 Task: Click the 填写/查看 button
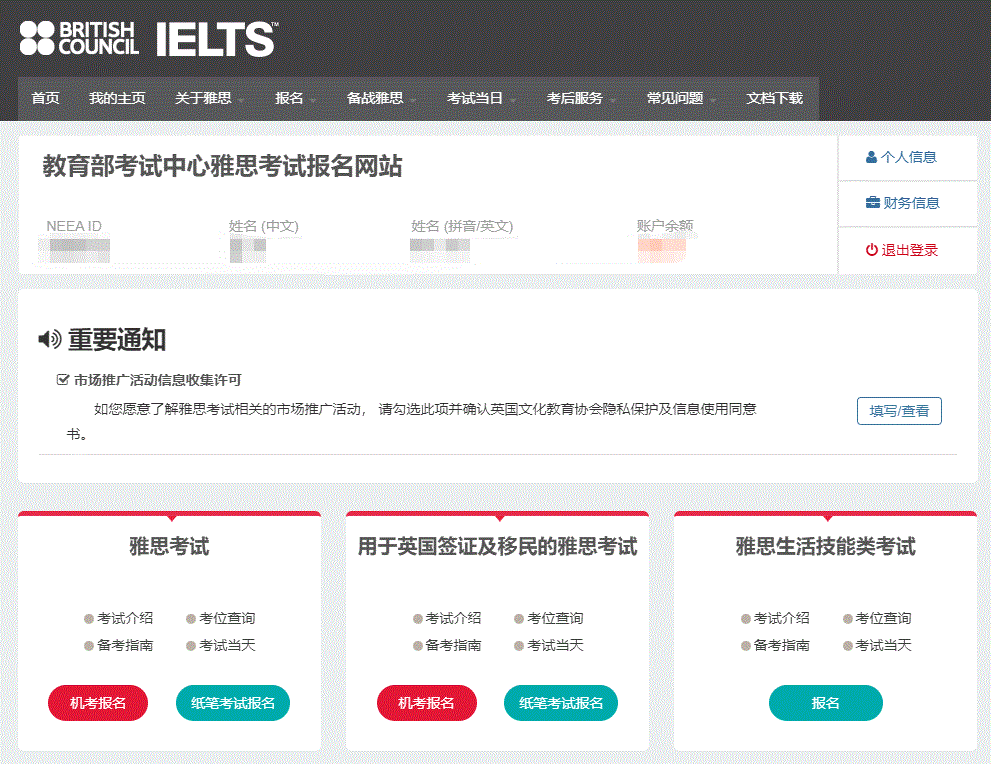(x=898, y=410)
